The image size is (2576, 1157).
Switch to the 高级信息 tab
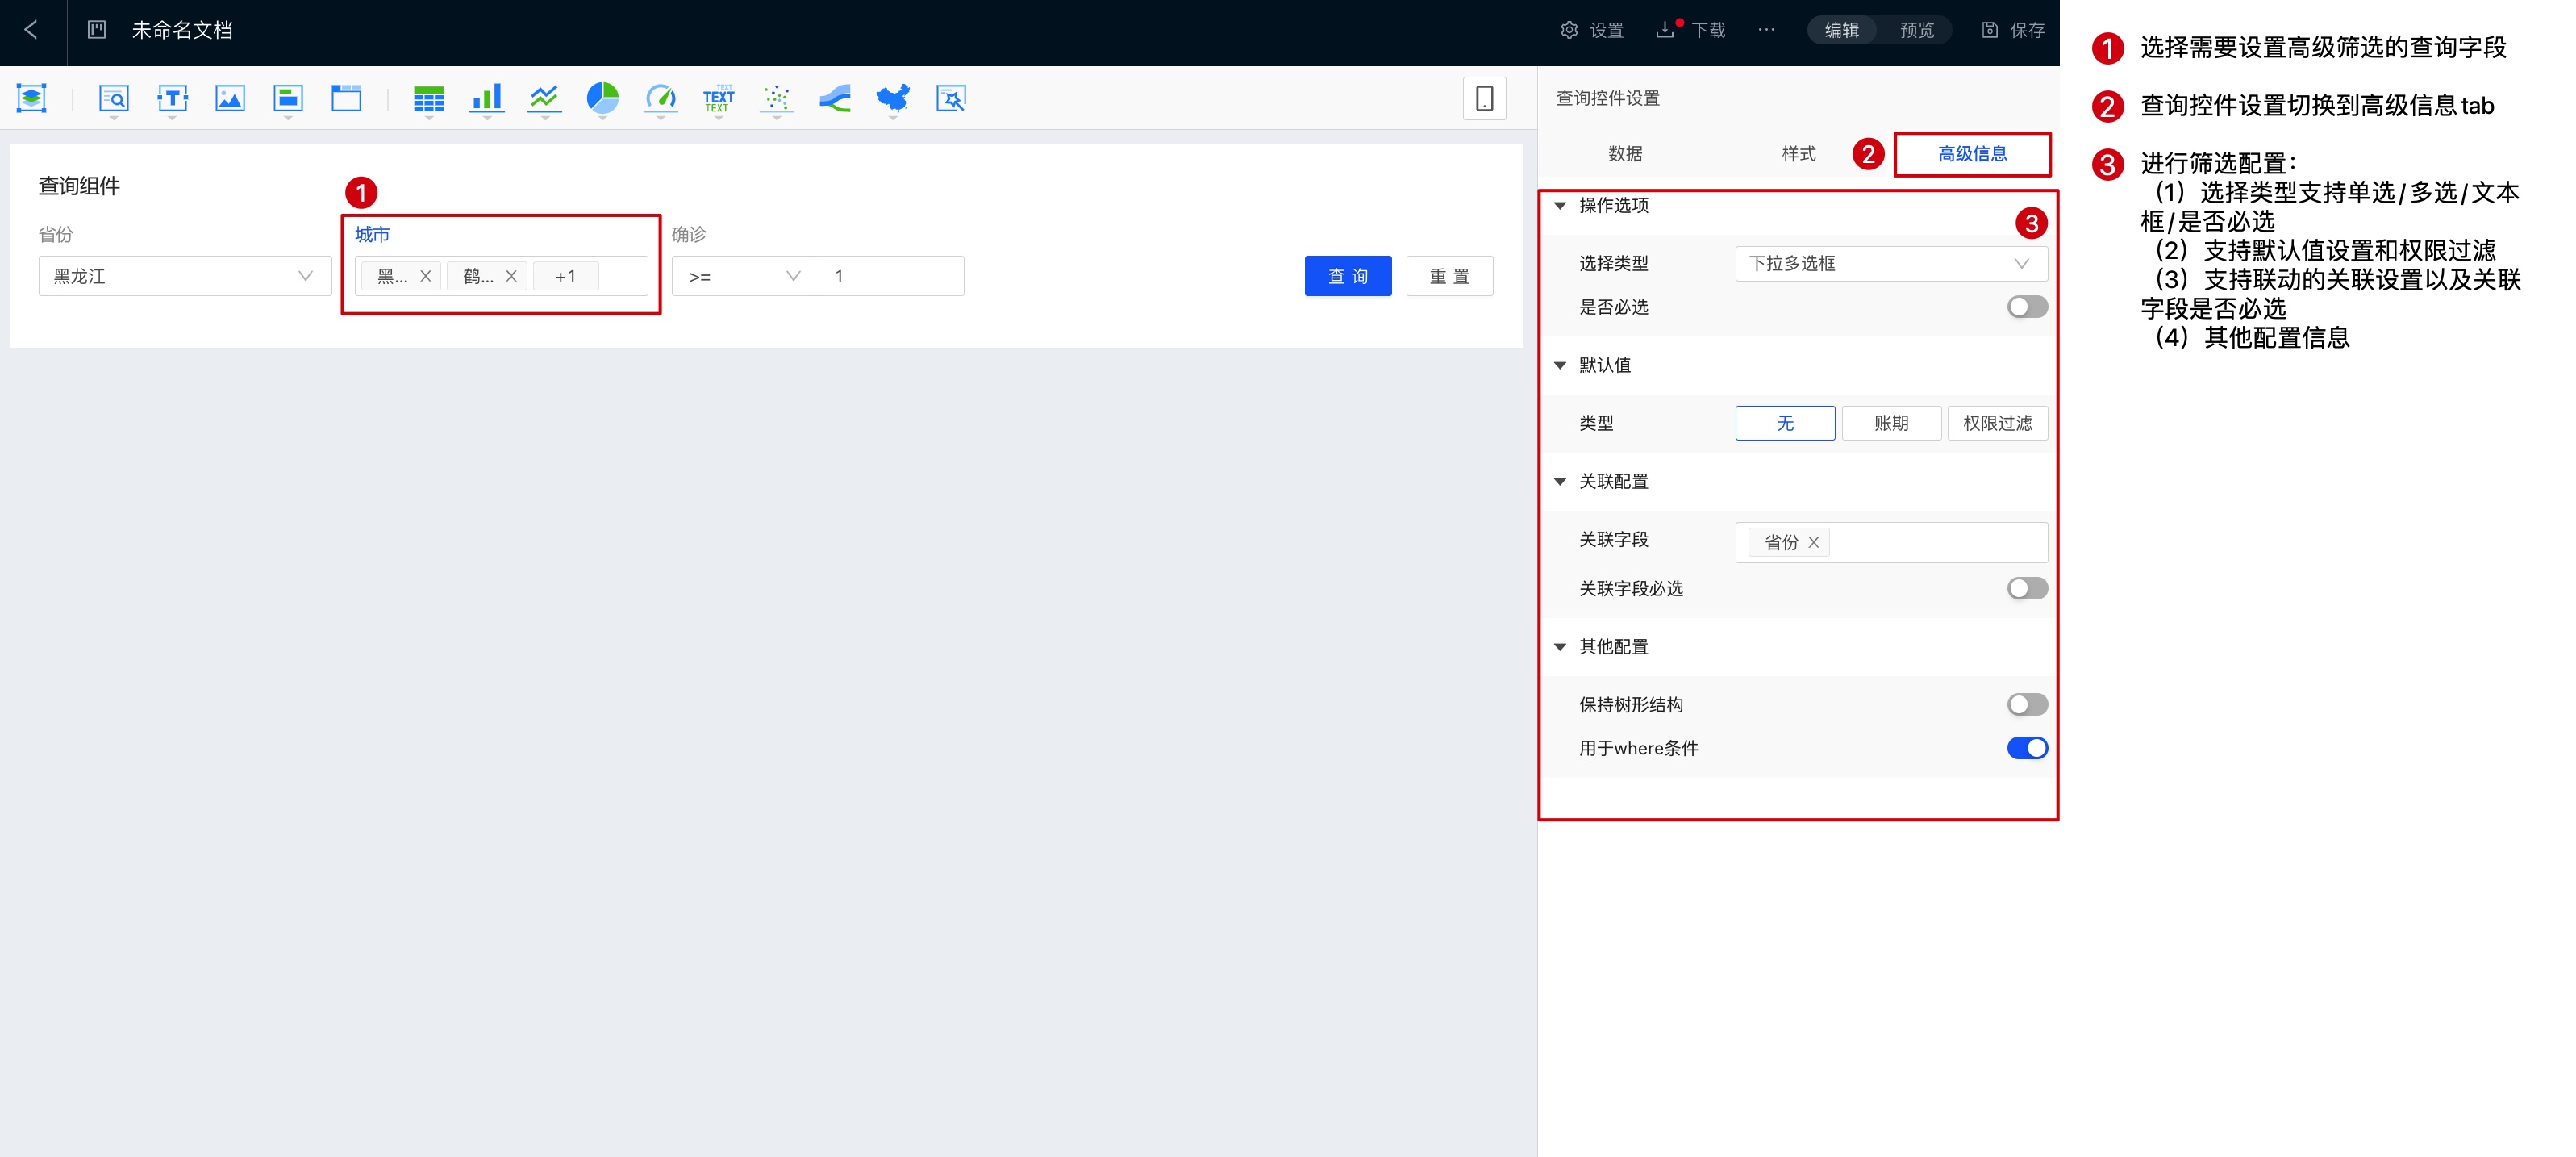1972,153
